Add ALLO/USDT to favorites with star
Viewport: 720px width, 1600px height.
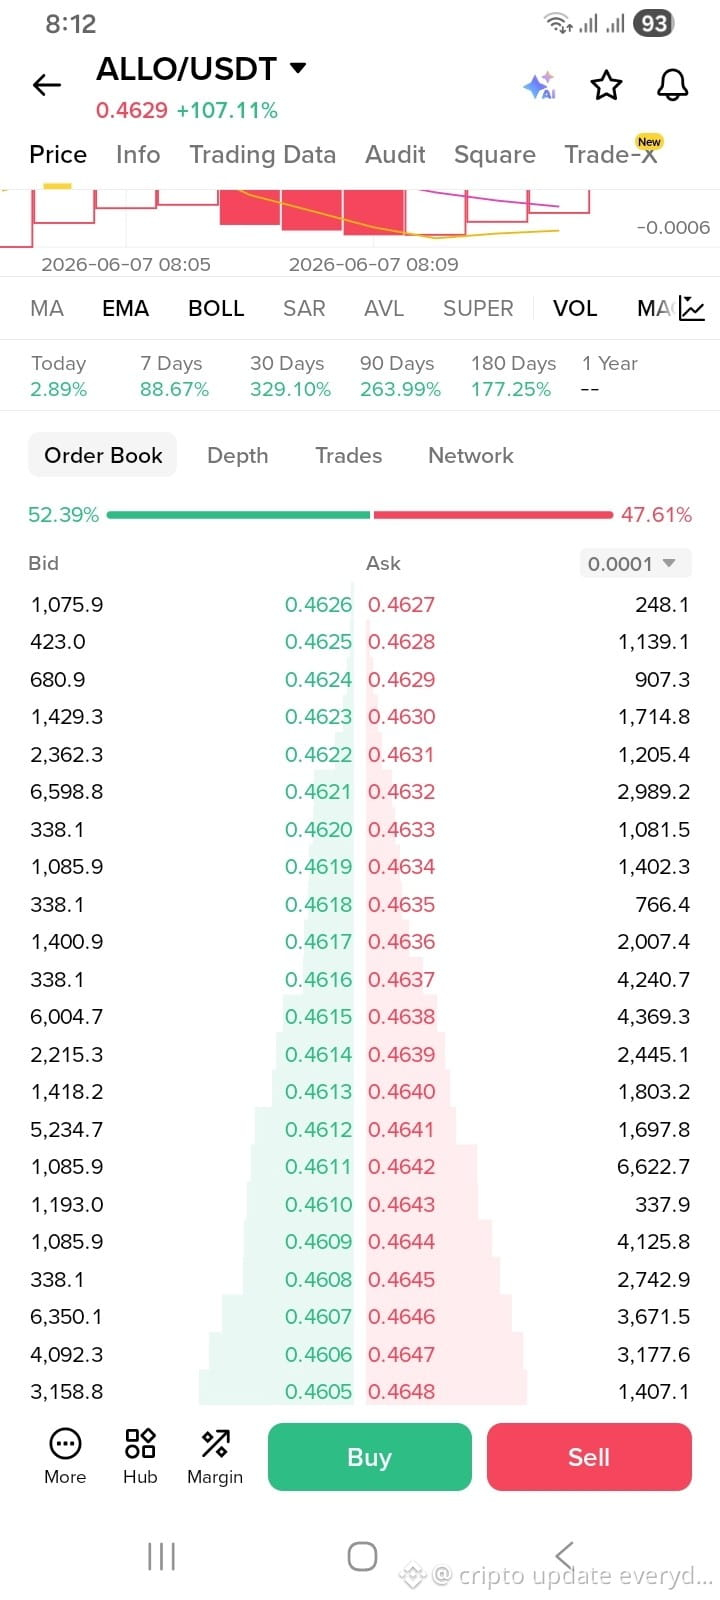coord(606,86)
